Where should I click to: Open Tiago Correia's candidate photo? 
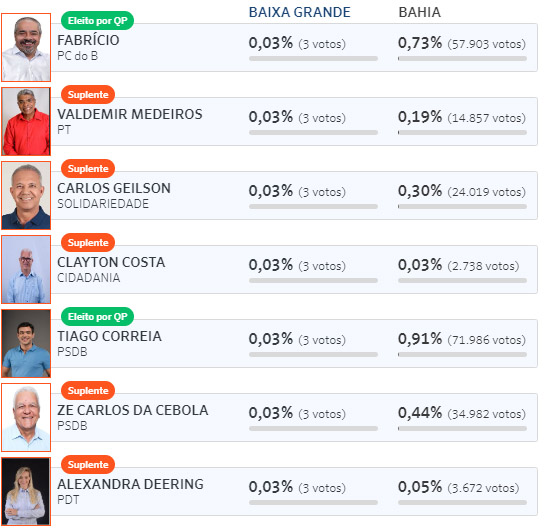[26, 343]
